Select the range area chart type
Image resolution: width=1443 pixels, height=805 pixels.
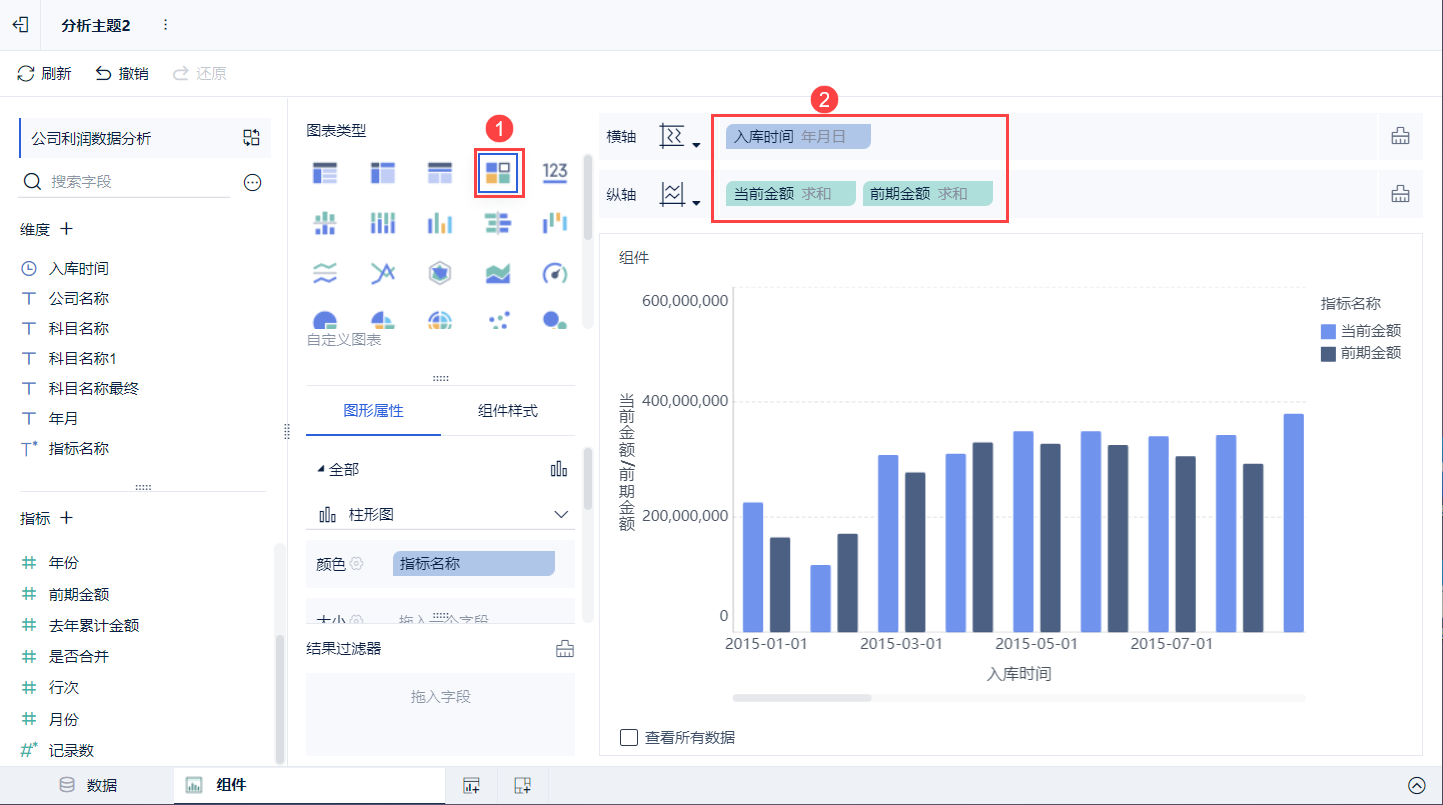point(498,272)
